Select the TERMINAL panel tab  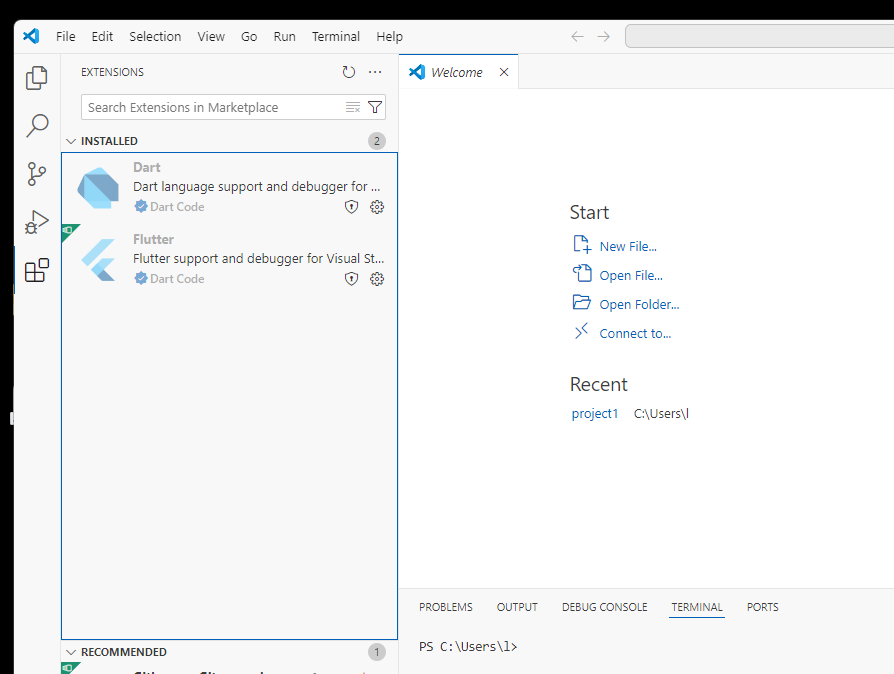697,607
